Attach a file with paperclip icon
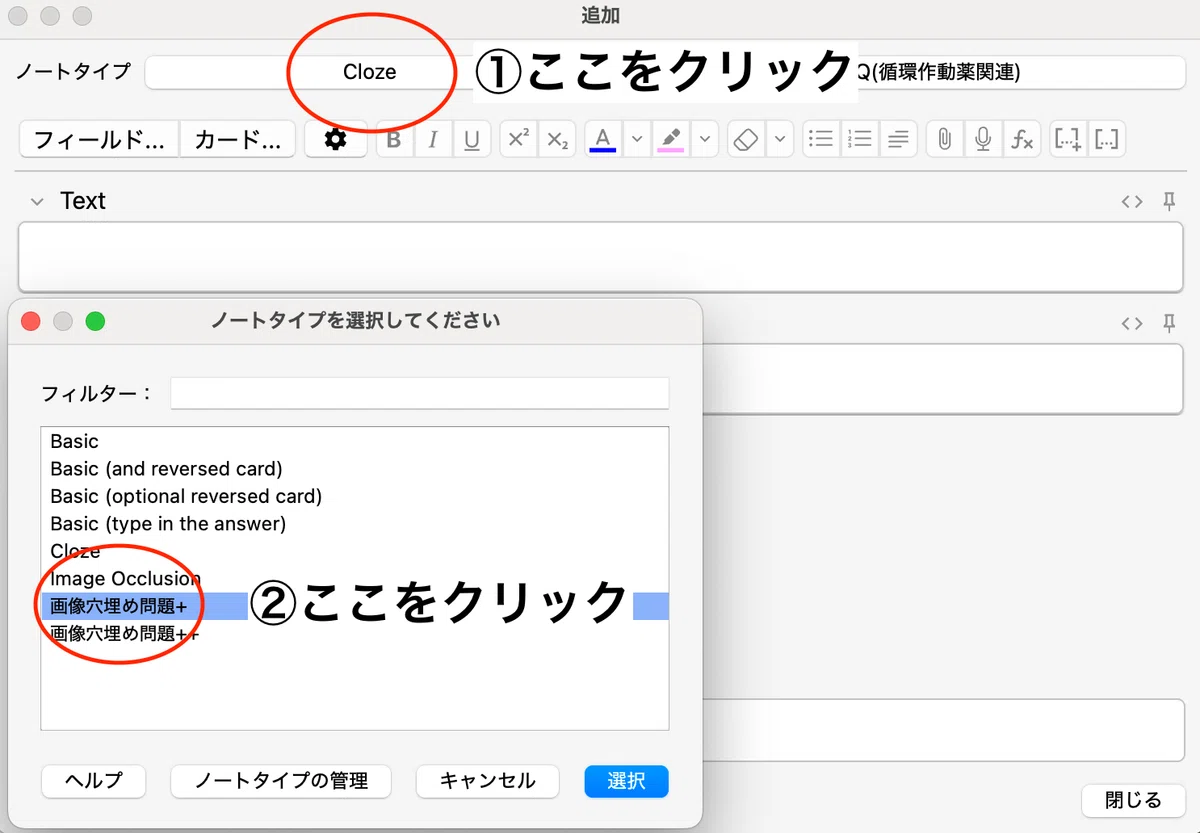1200x833 pixels. [944, 140]
